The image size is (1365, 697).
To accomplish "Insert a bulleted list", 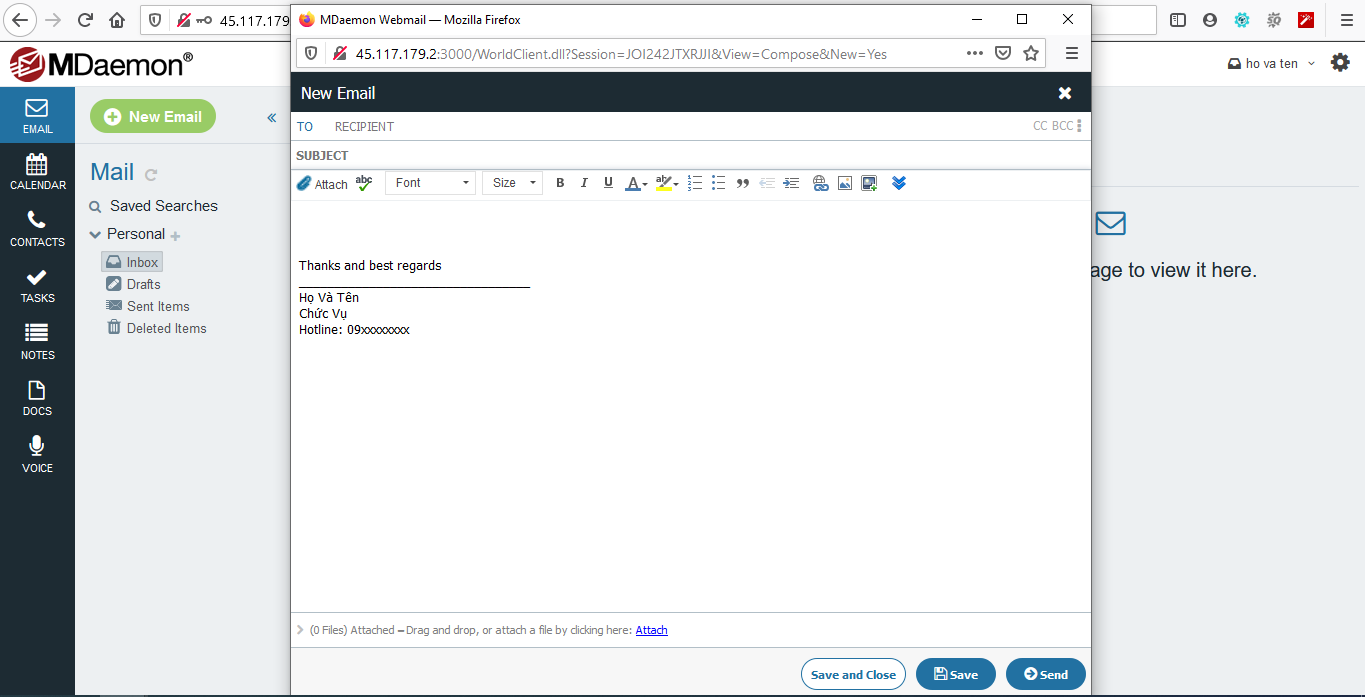I will coord(718,183).
